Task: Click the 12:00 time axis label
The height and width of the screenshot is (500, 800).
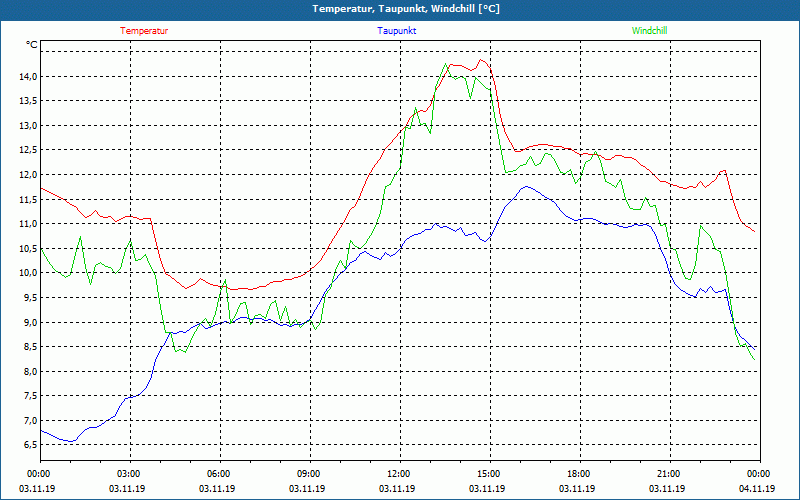Action: pyautogui.click(x=400, y=474)
